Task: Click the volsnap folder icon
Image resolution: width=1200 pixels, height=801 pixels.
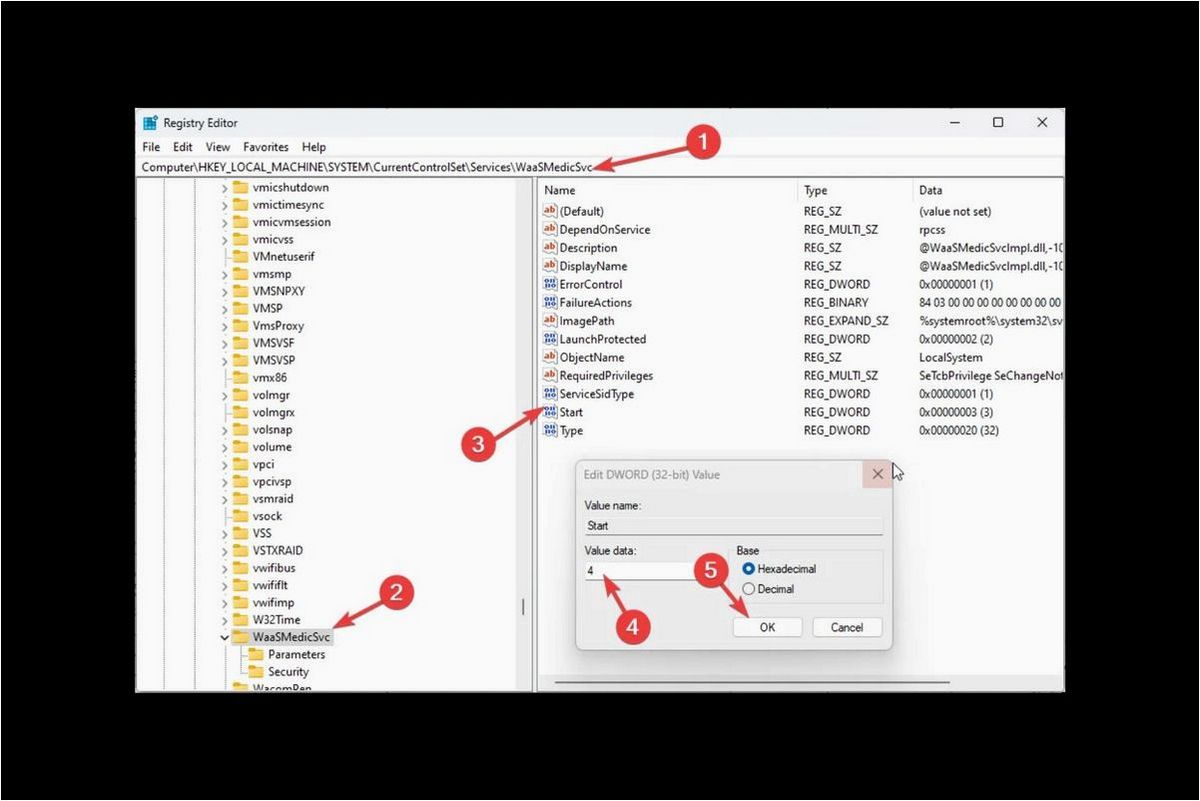Action: tap(240, 429)
